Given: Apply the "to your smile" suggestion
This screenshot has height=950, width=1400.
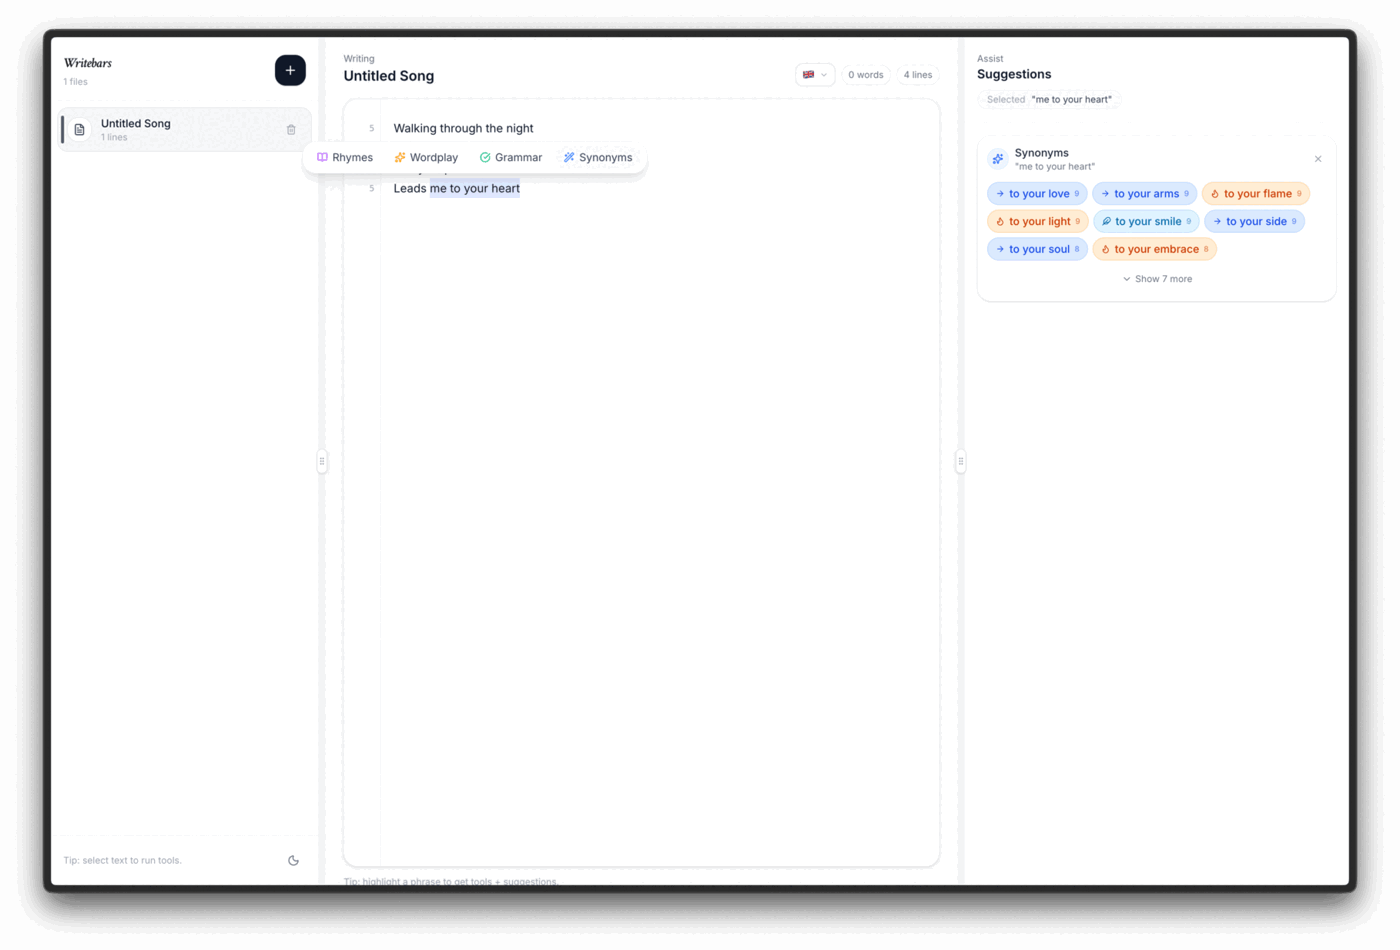Looking at the screenshot, I should (1146, 221).
